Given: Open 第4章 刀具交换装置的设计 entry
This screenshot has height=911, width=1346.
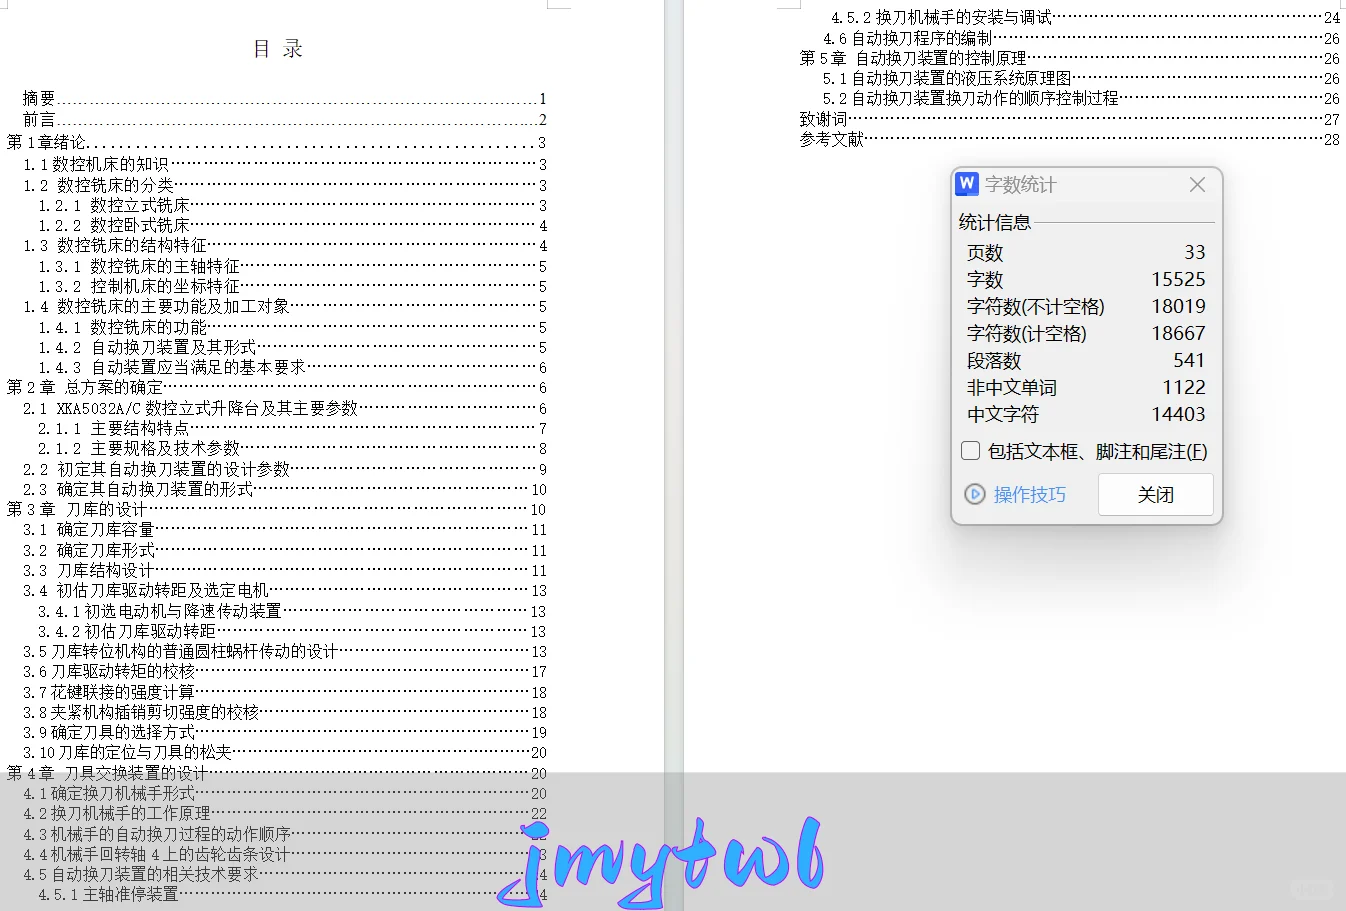Looking at the screenshot, I should pos(277,773).
